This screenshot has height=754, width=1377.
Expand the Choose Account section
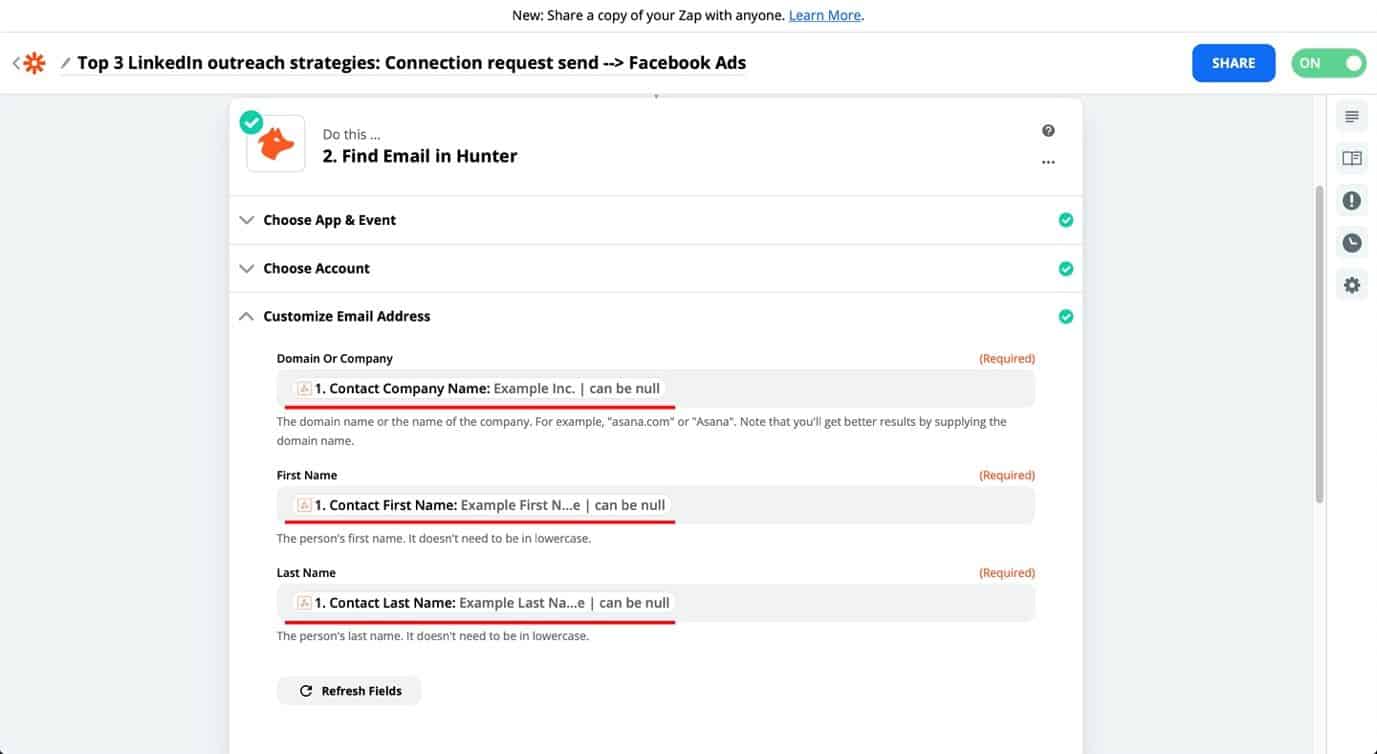click(655, 268)
